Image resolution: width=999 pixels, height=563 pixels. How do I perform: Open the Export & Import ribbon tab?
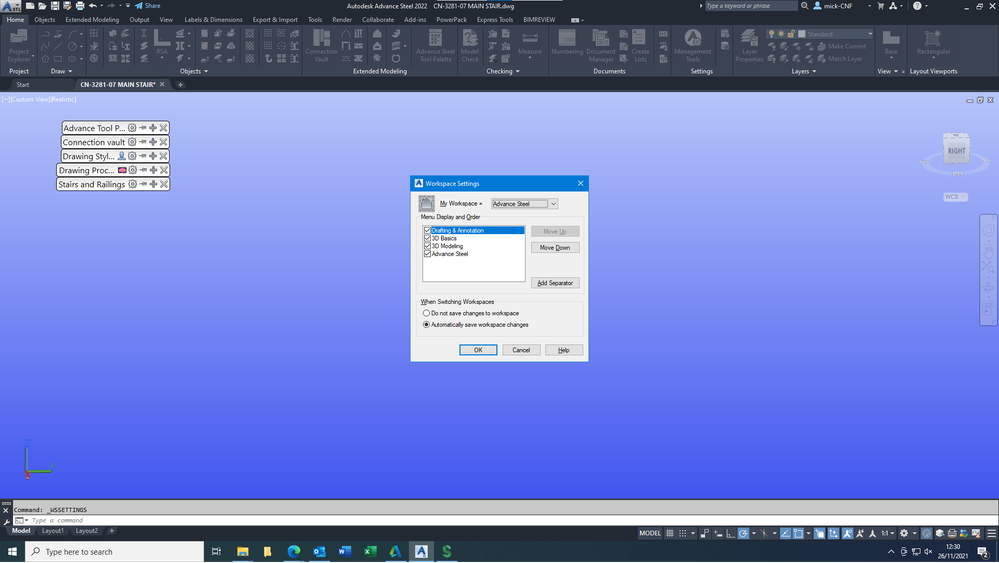(x=275, y=20)
